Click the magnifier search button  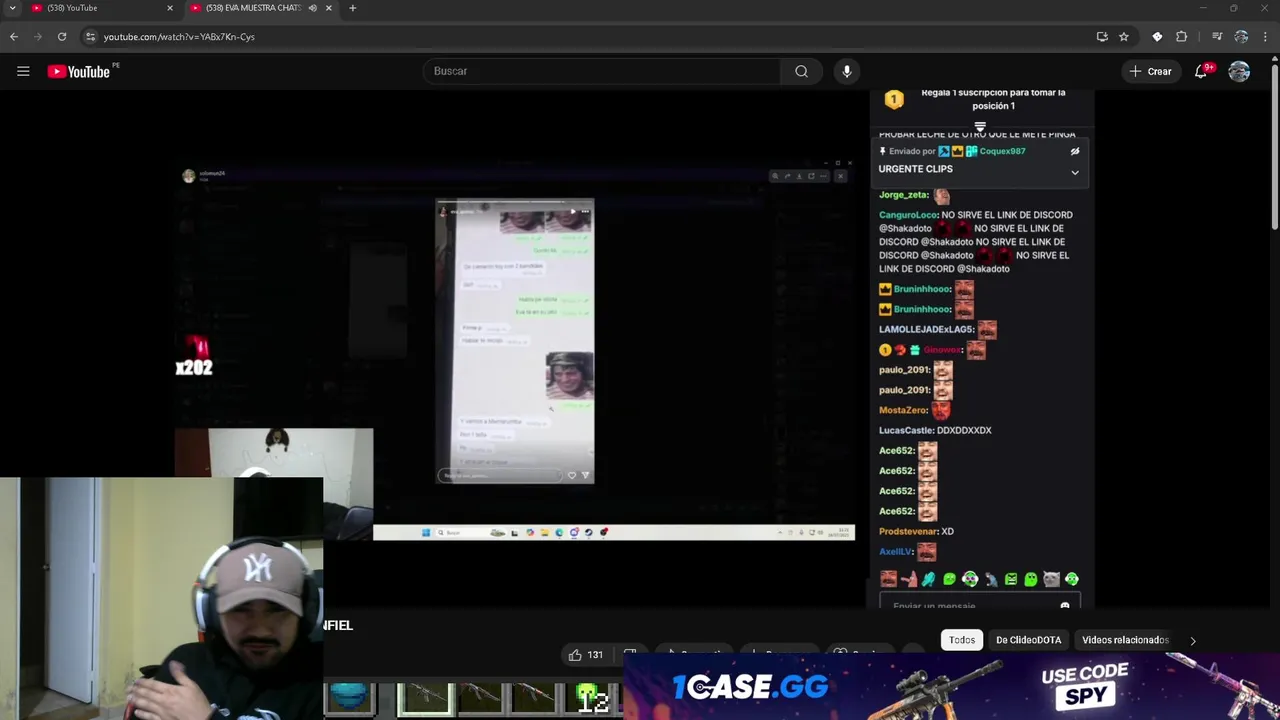[x=801, y=71]
